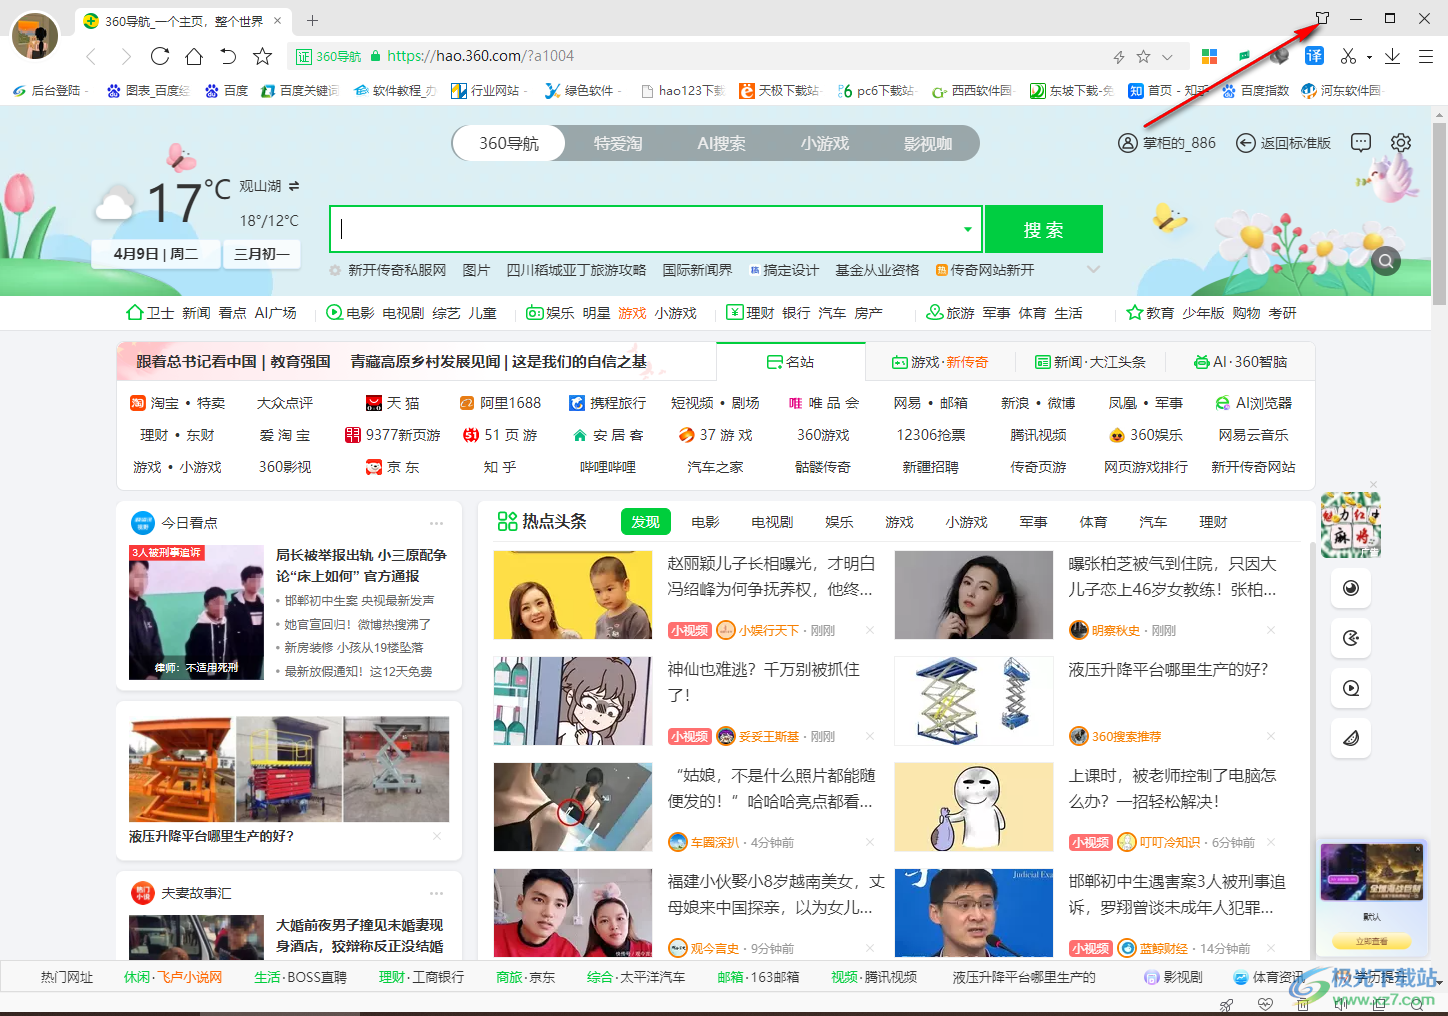
Task: Open the 新闻·大江头条 tab
Action: point(1090,362)
